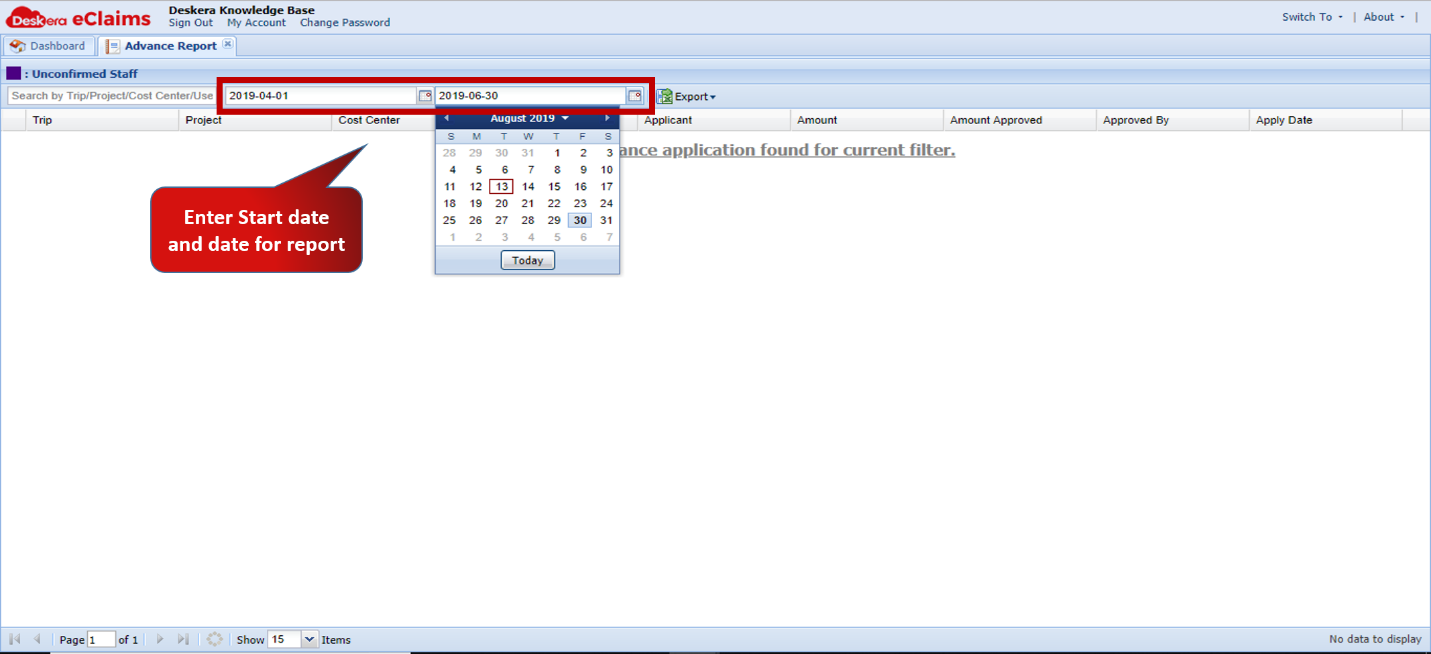
Task: Click the page number input field
Action: point(101,639)
